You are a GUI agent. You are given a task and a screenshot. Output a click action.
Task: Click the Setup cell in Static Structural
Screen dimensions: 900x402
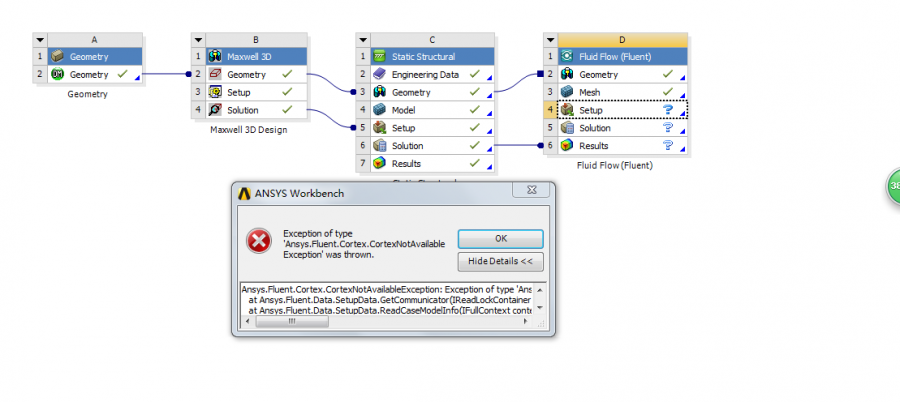coord(432,127)
